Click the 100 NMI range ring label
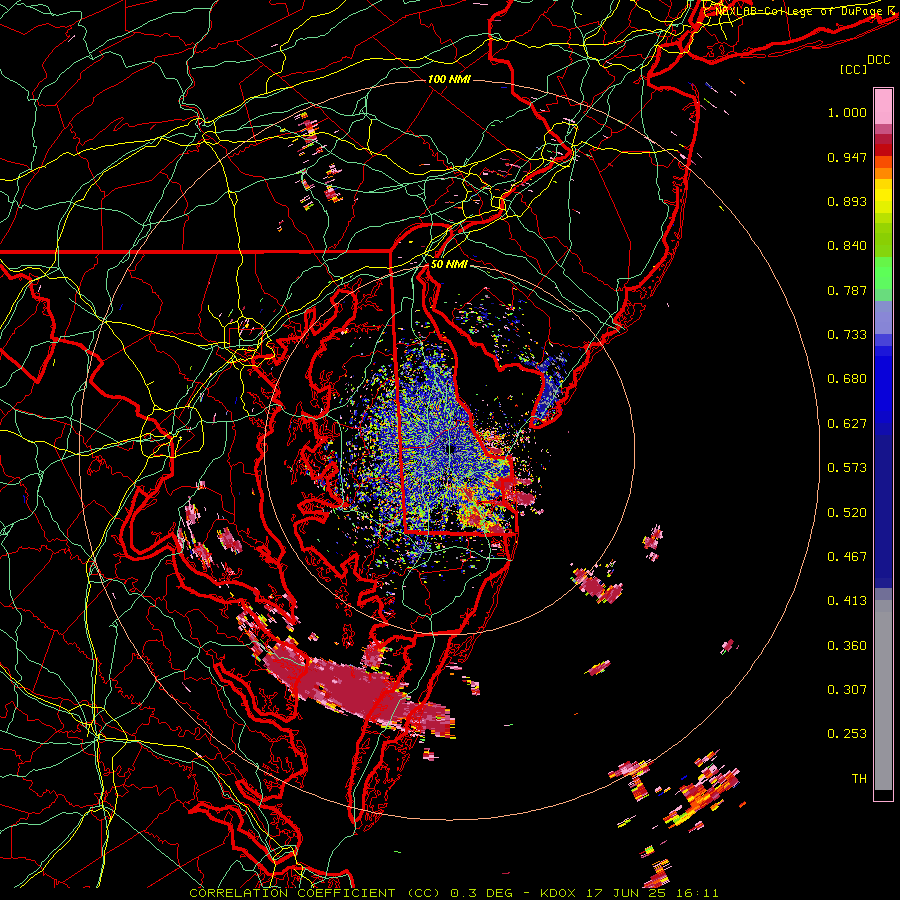The height and width of the screenshot is (900, 900). click(449, 79)
